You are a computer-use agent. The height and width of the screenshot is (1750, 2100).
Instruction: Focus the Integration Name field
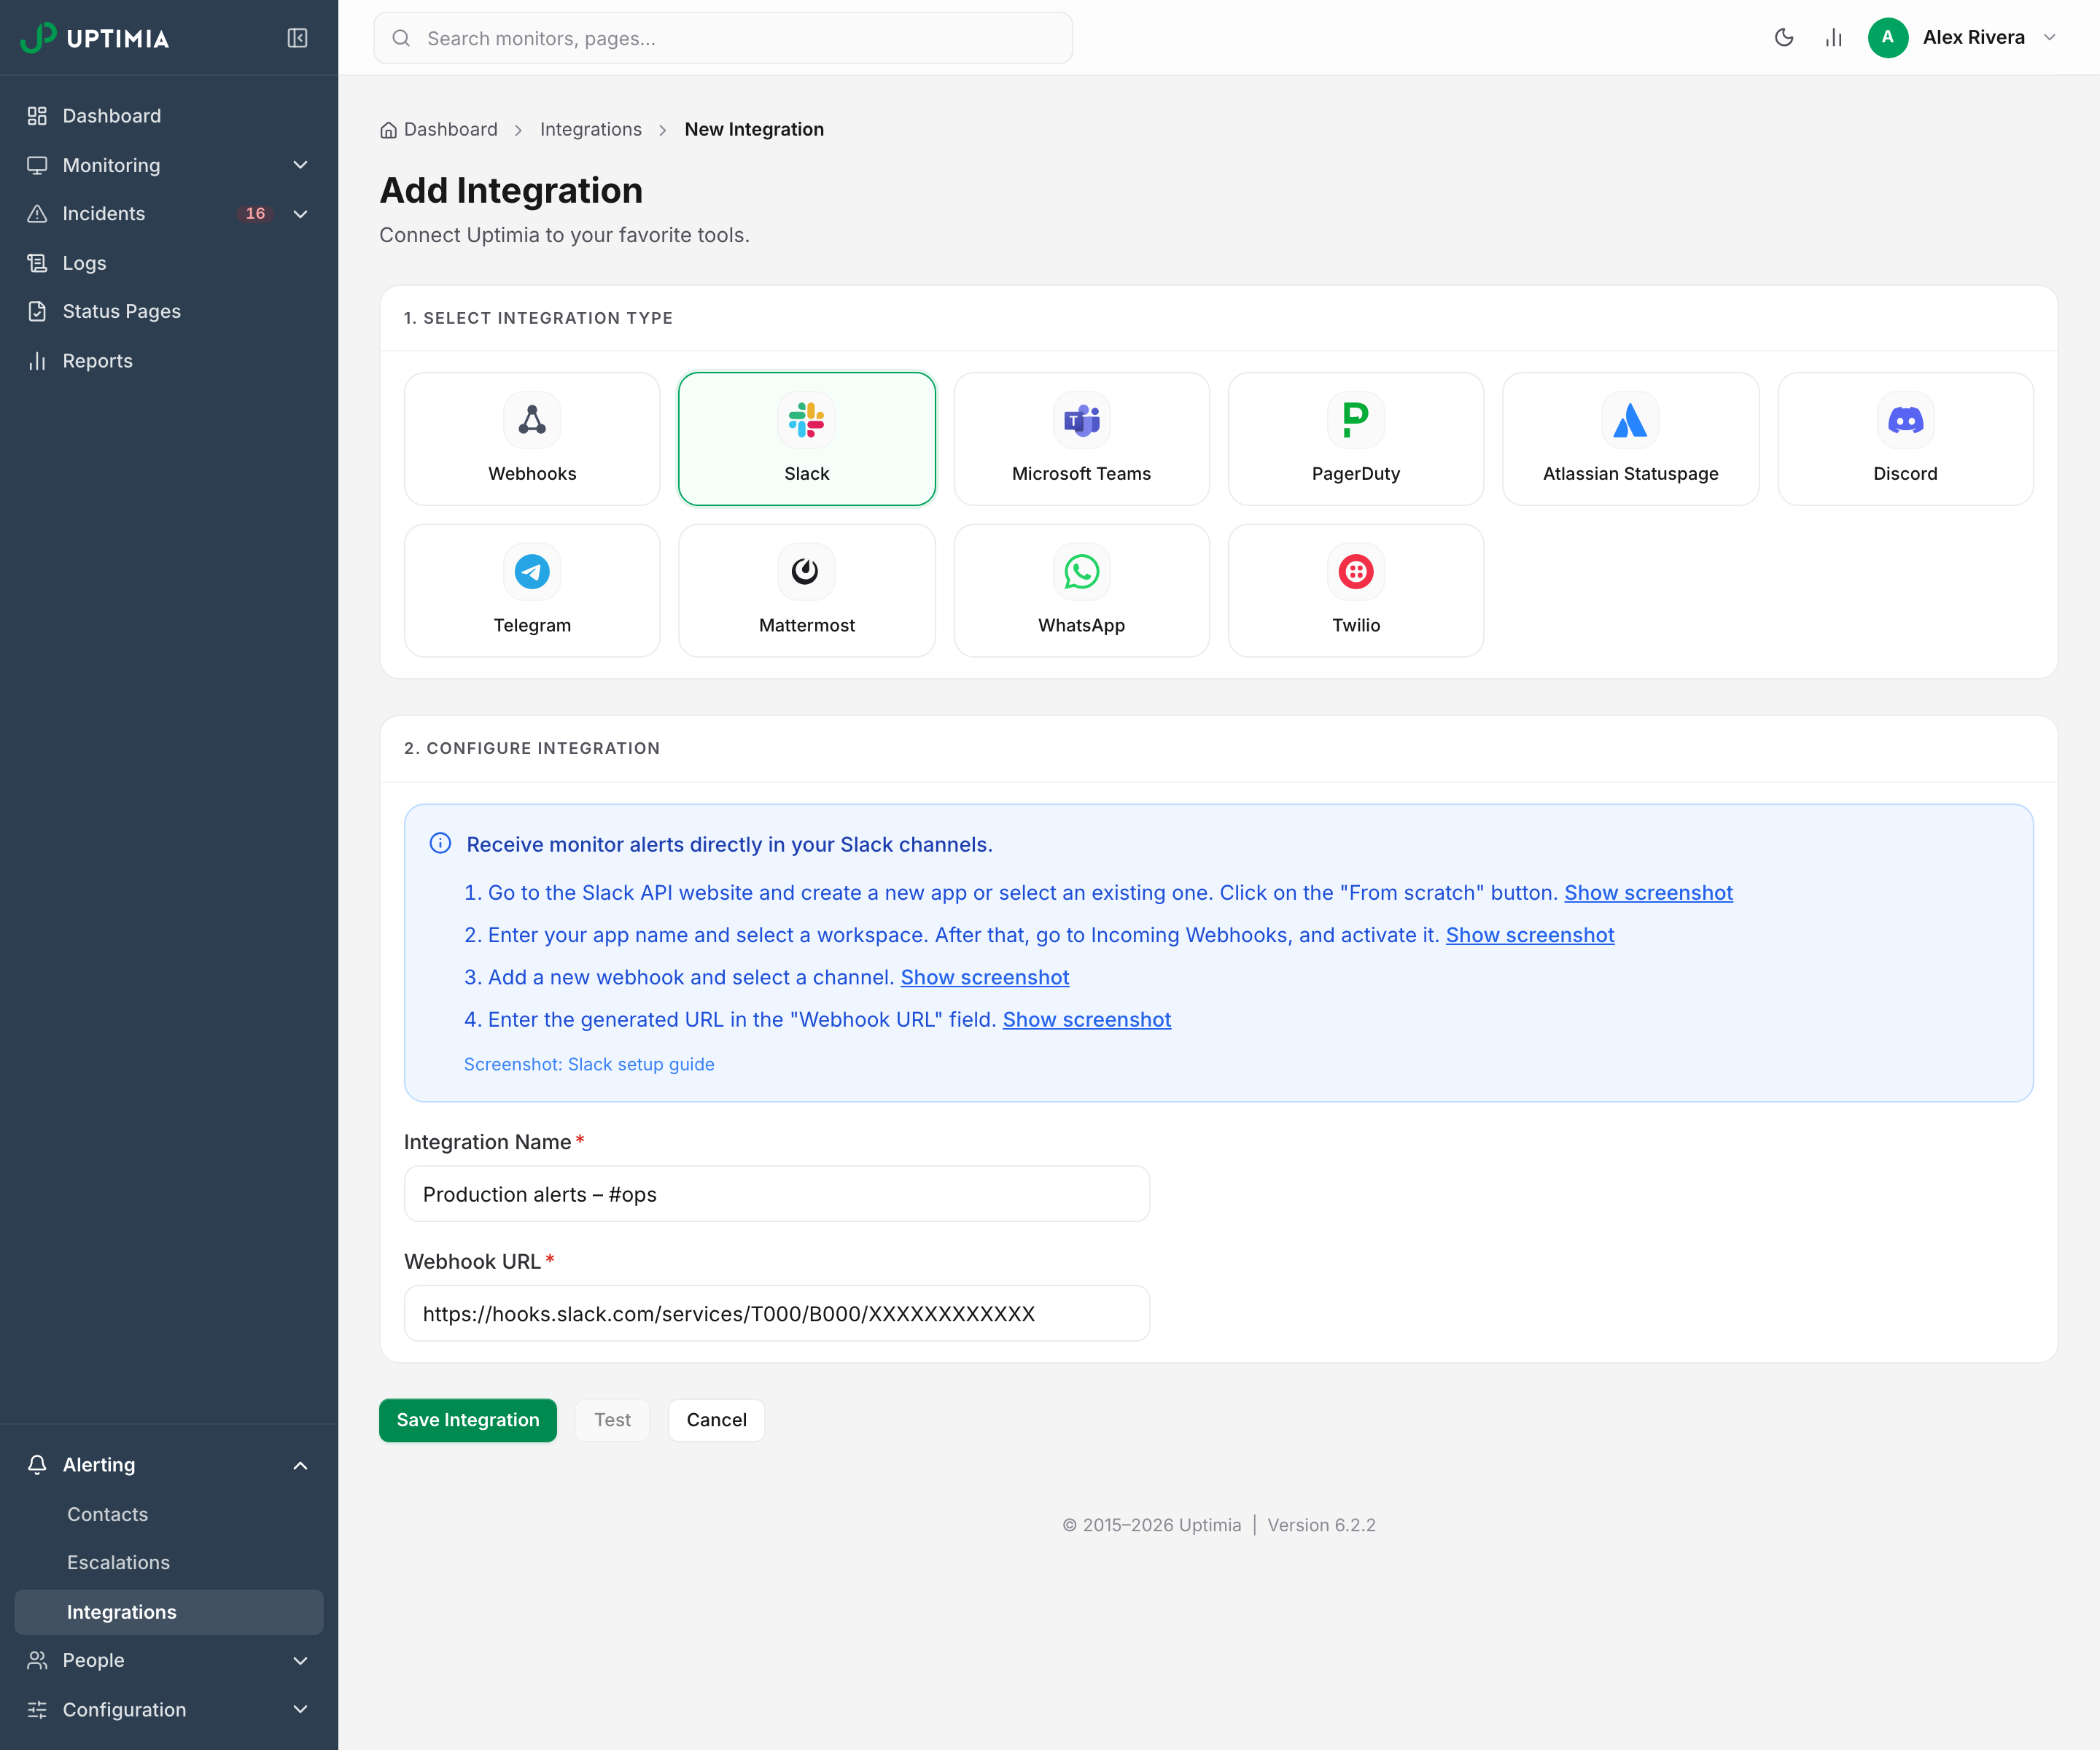(x=777, y=1194)
